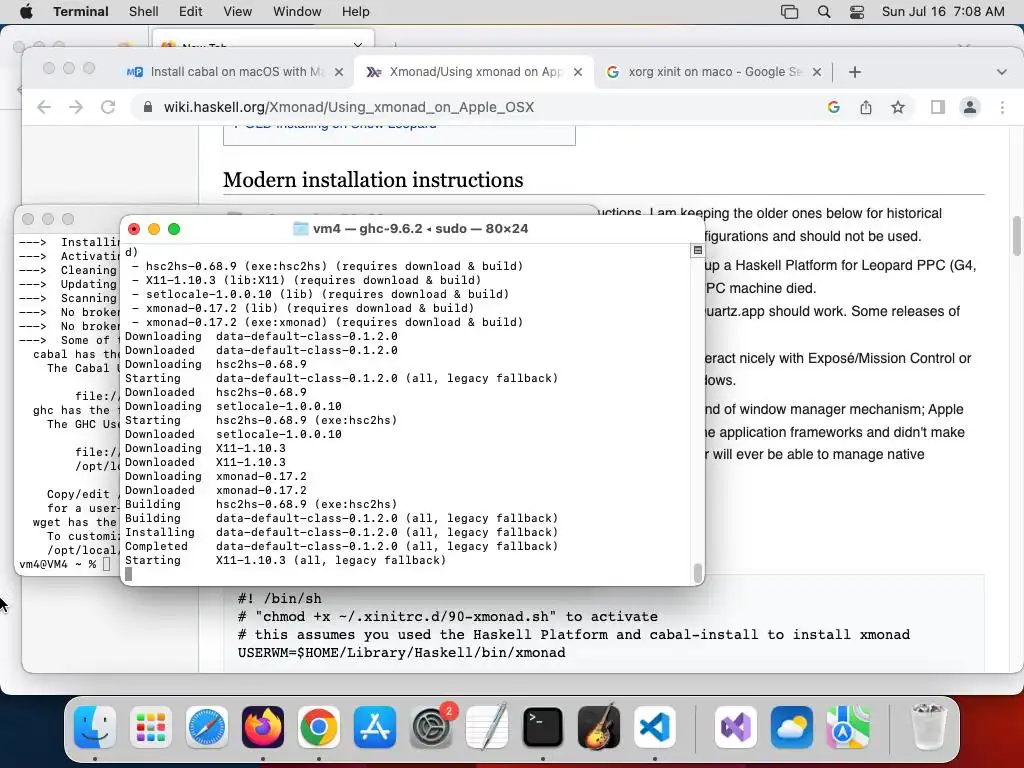Open Finder from the Dock
This screenshot has height=768, width=1024.
click(95, 727)
